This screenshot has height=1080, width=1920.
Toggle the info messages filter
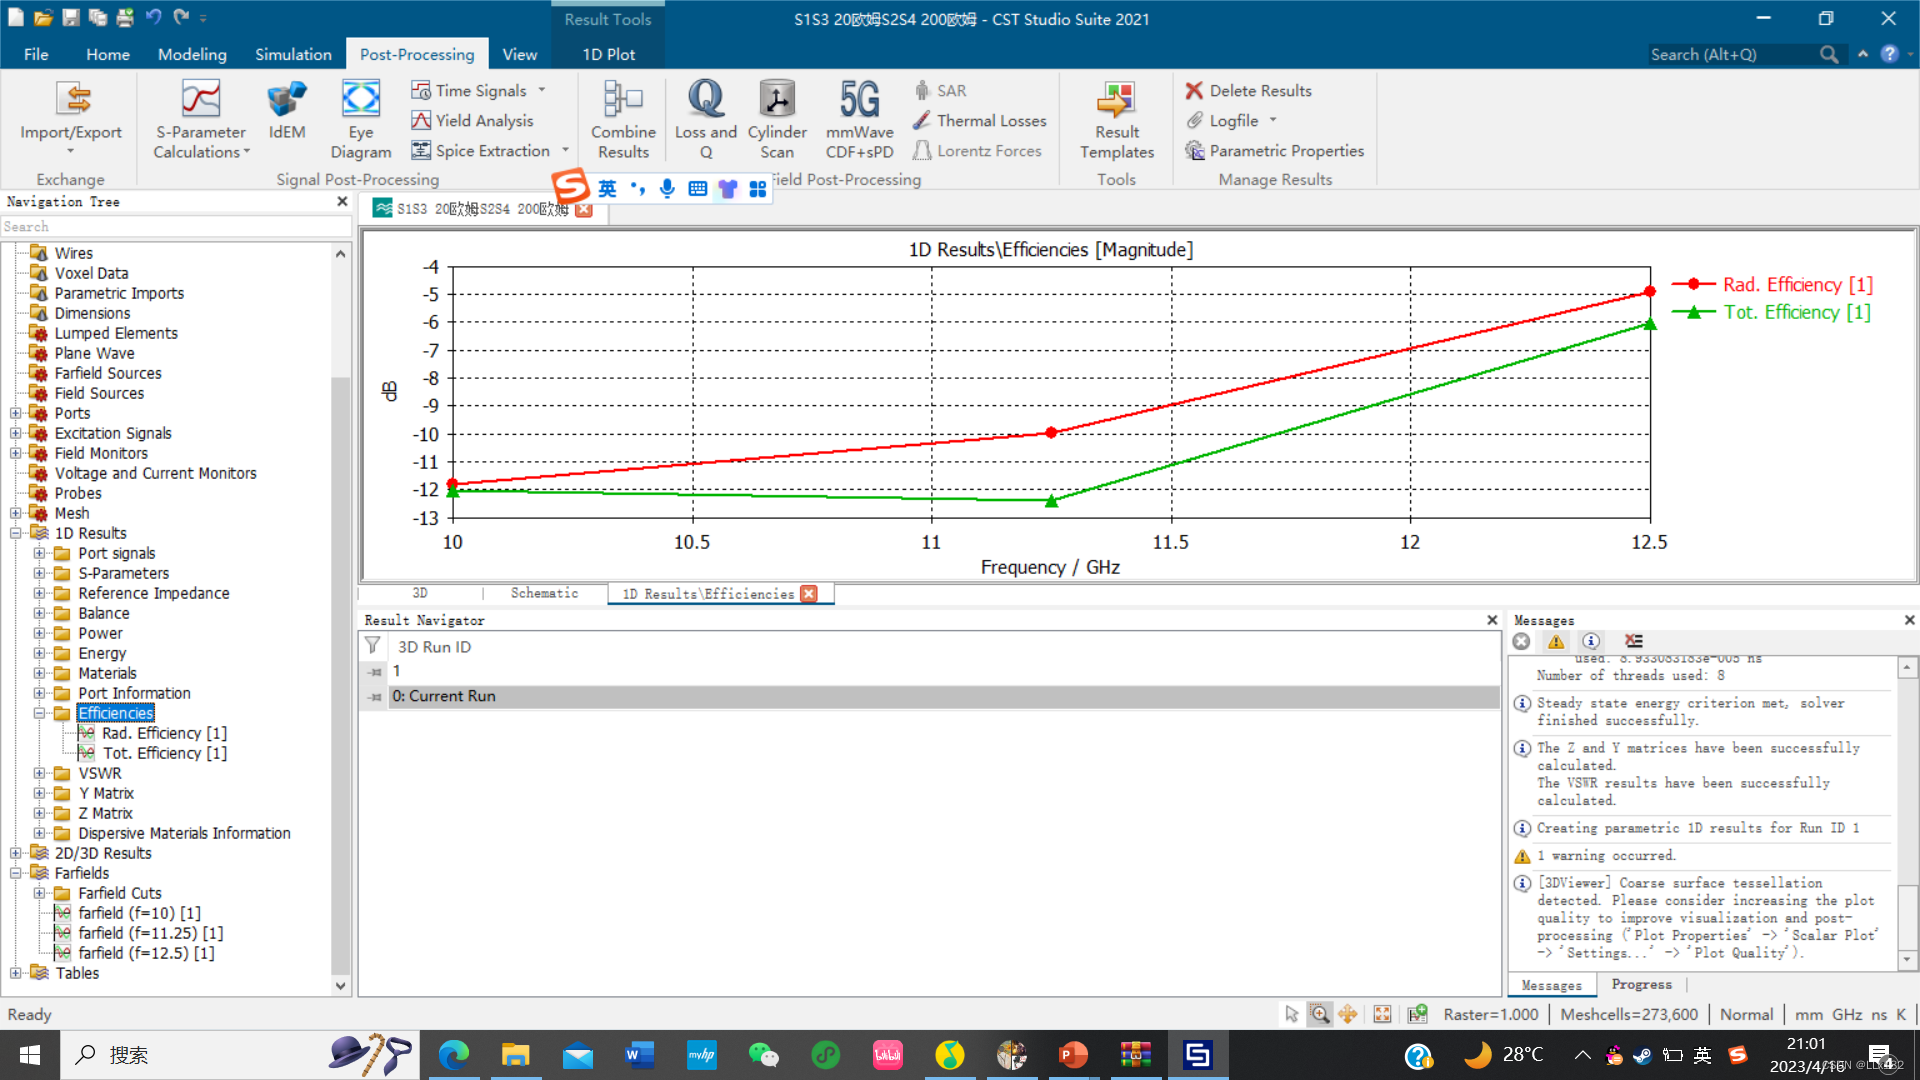(1591, 641)
